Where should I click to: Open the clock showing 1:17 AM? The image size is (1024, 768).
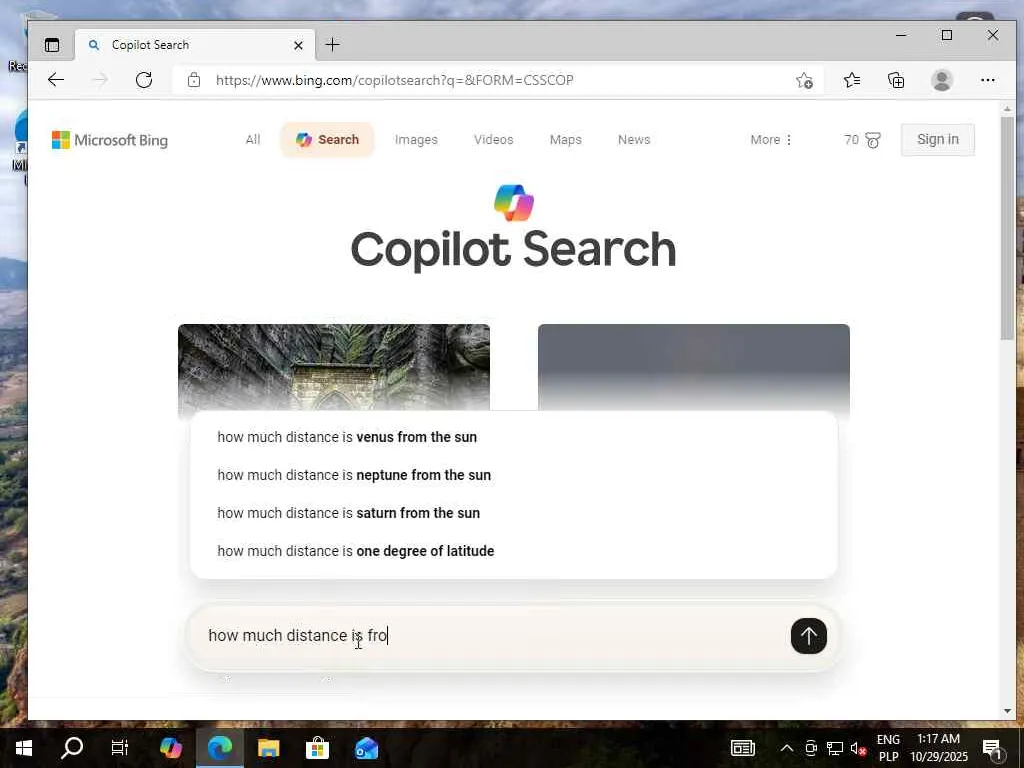click(938, 748)
